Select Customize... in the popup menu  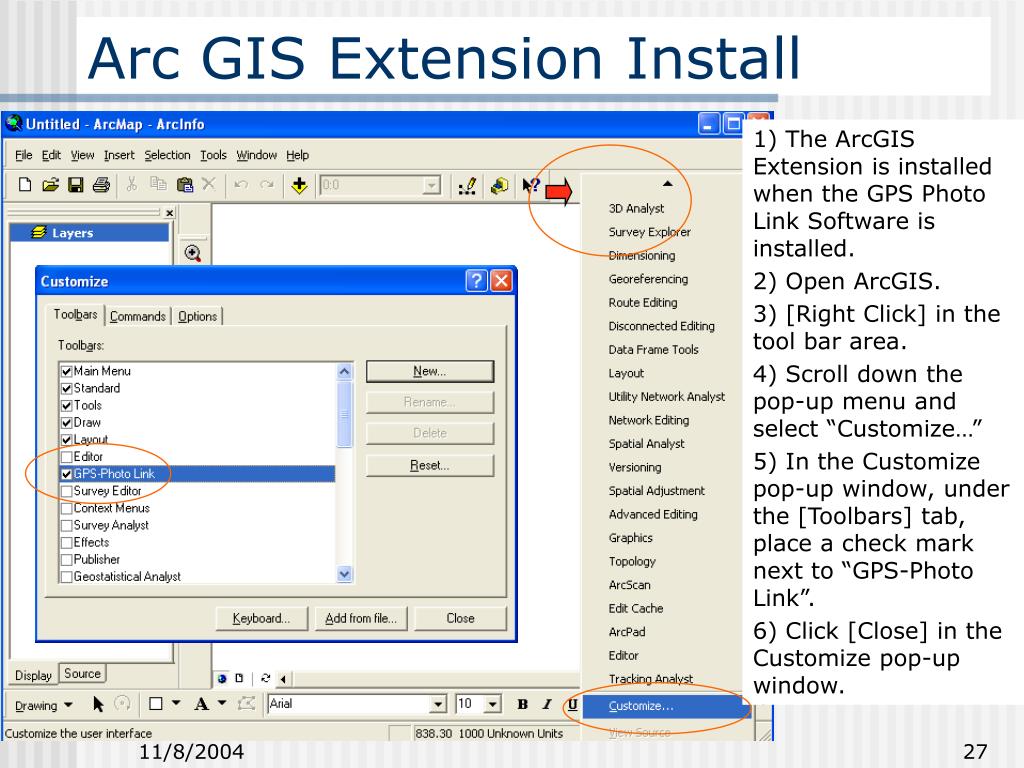667,706
